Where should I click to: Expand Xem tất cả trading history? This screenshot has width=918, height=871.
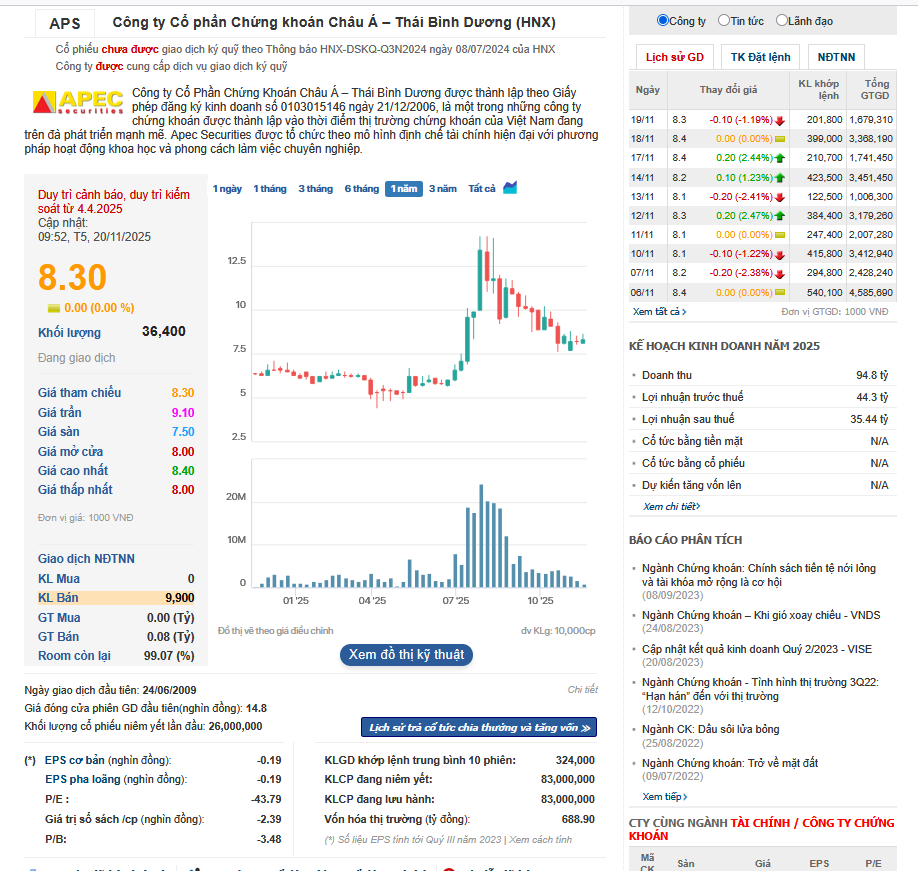coord(659,311)
